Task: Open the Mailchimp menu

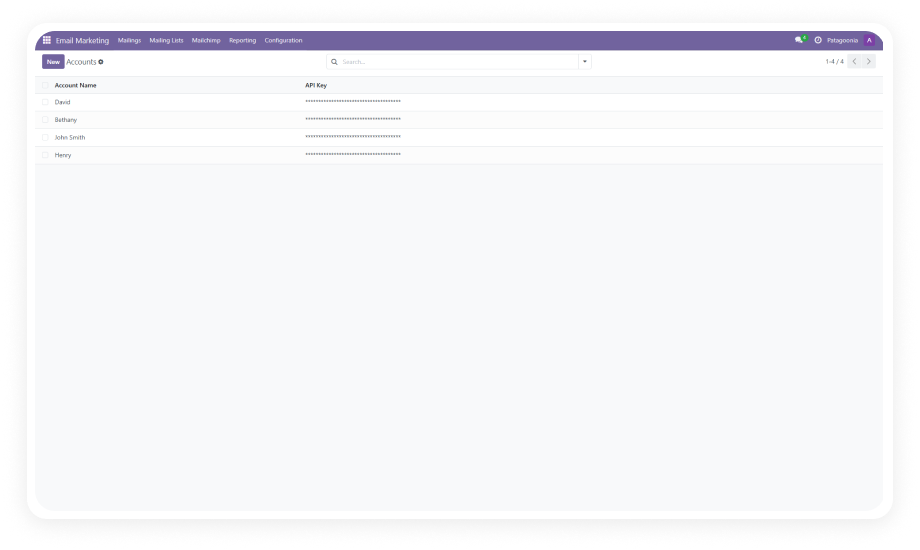Action: pos(206,41)
